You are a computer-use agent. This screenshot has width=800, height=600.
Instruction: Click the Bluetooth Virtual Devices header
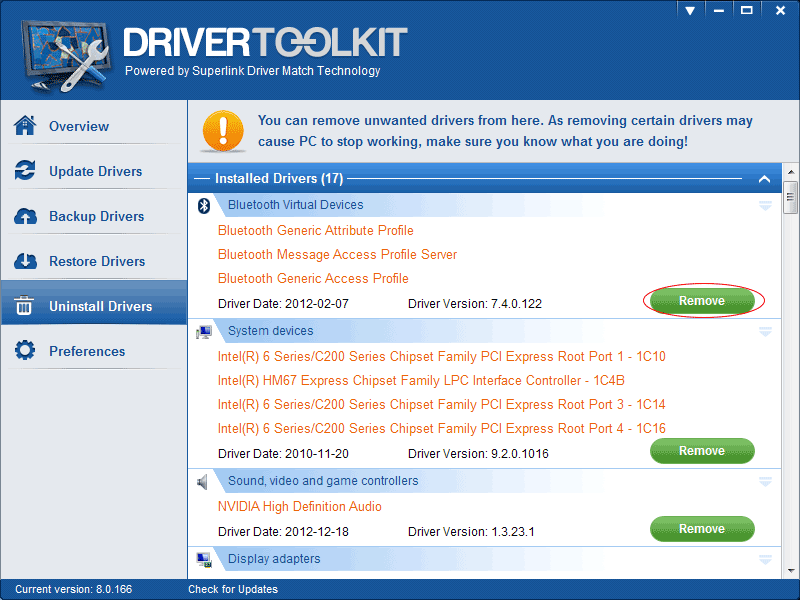(295, 205)
